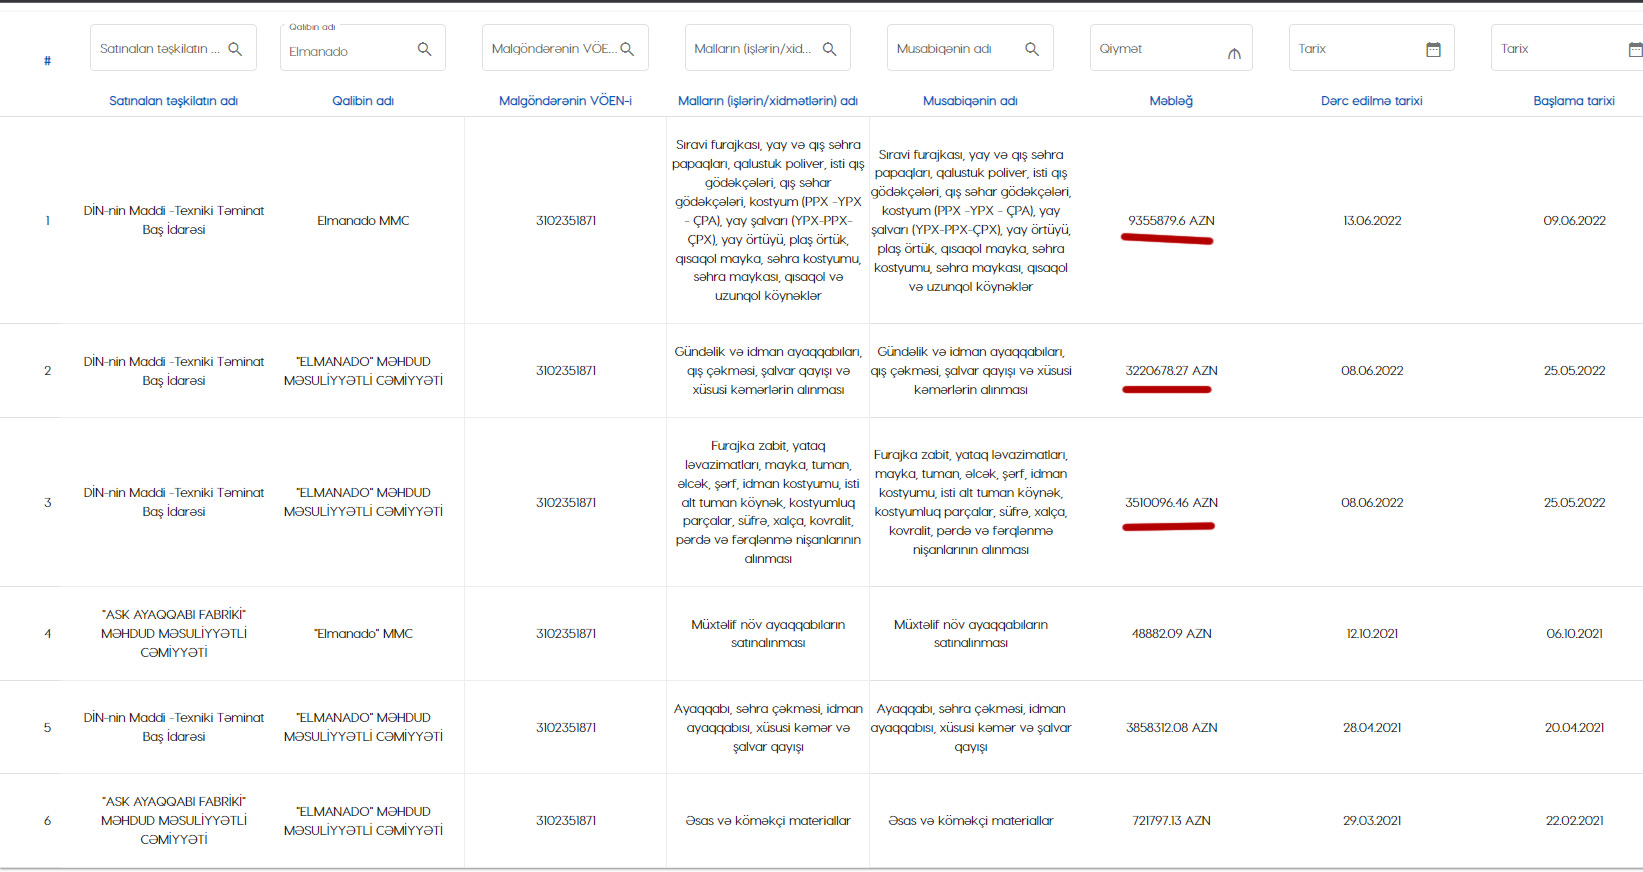The height and width of the screenshot is (872, 1643).
Task: Select the 9355879.6 AZN amount cell
Action: 1171,221
